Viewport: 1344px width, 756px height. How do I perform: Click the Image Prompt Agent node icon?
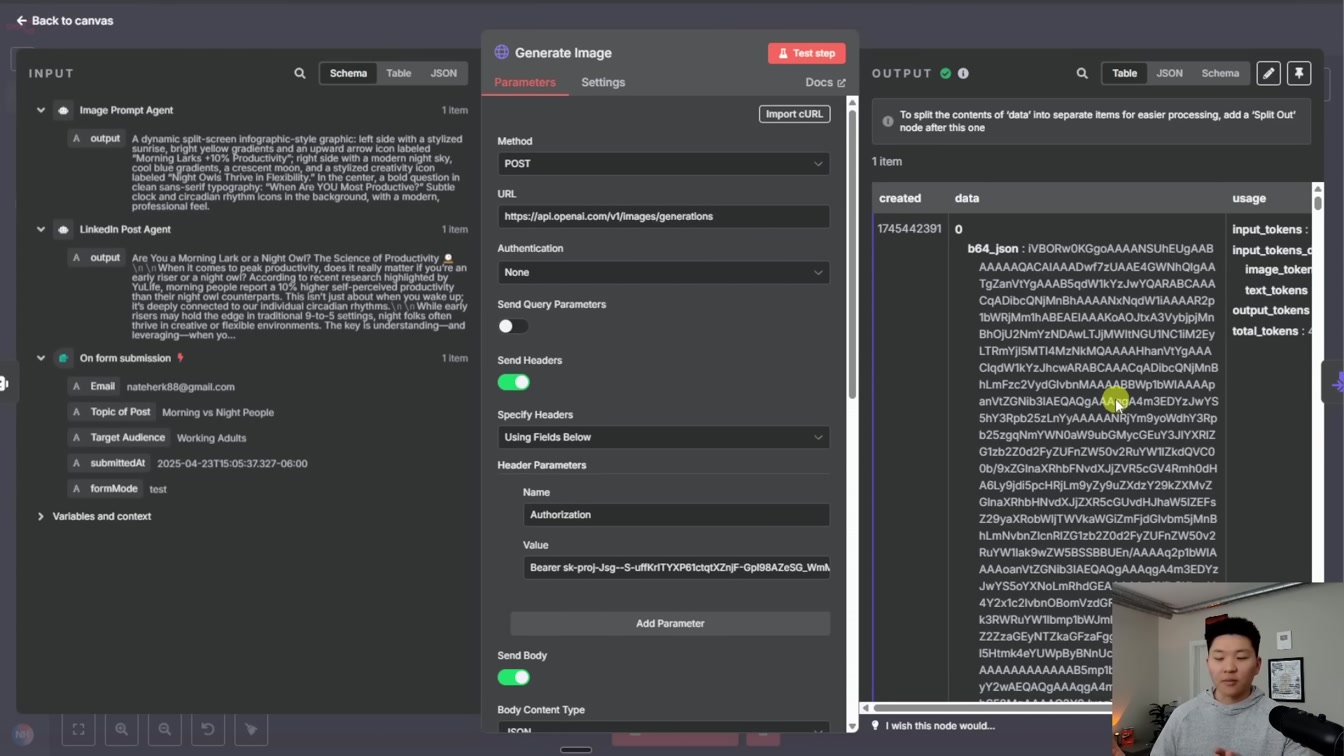pyautogui.click(x=63, y=110)
